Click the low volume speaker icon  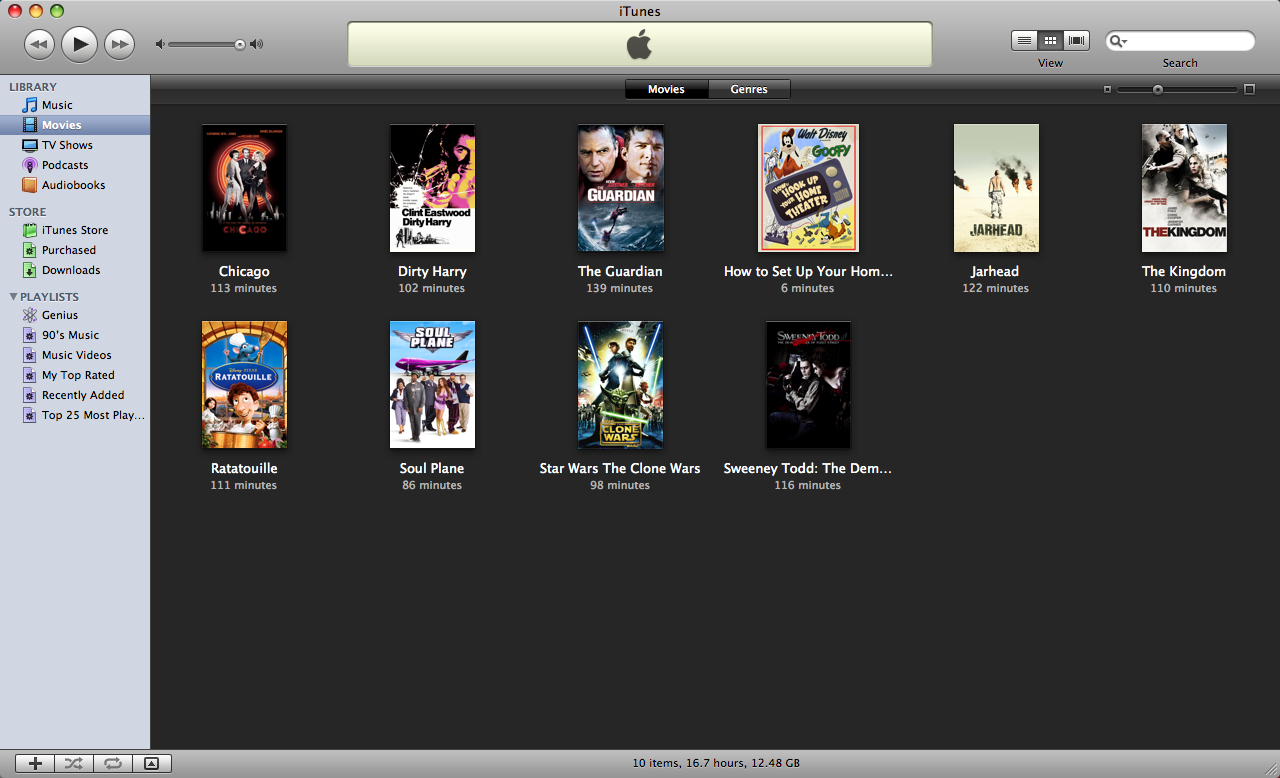coord(159,44)
